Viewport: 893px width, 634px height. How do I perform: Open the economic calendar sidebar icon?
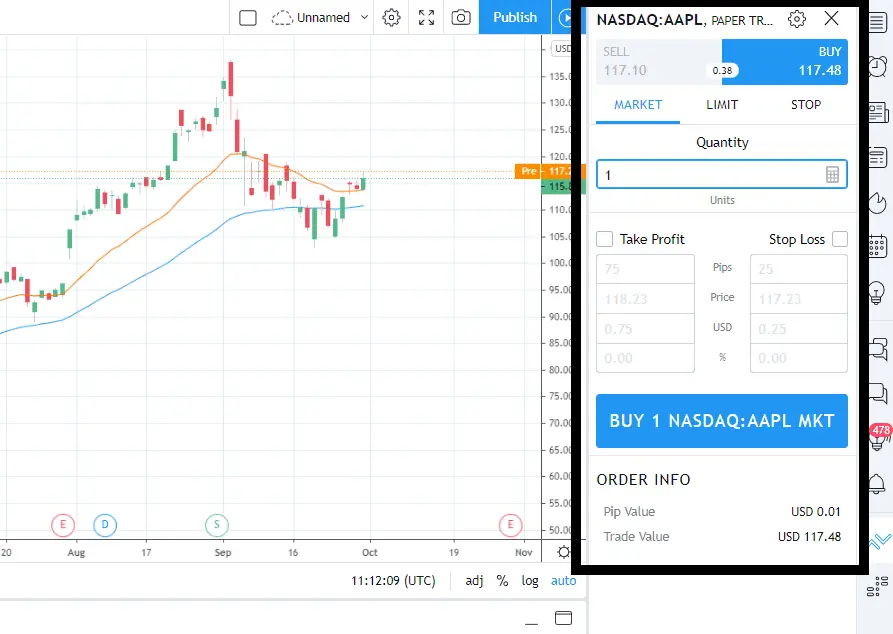[x=878, y=246]
